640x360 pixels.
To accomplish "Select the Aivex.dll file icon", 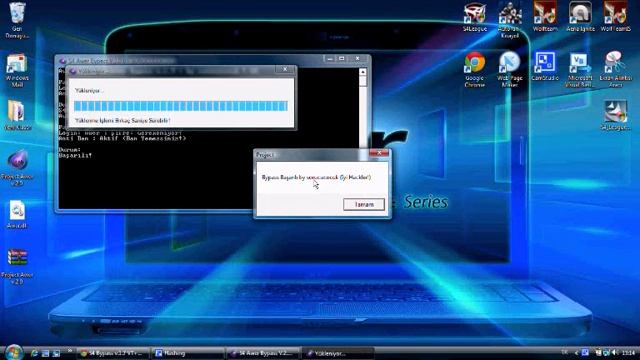I will pyautogui.click(x=17, y=214).
